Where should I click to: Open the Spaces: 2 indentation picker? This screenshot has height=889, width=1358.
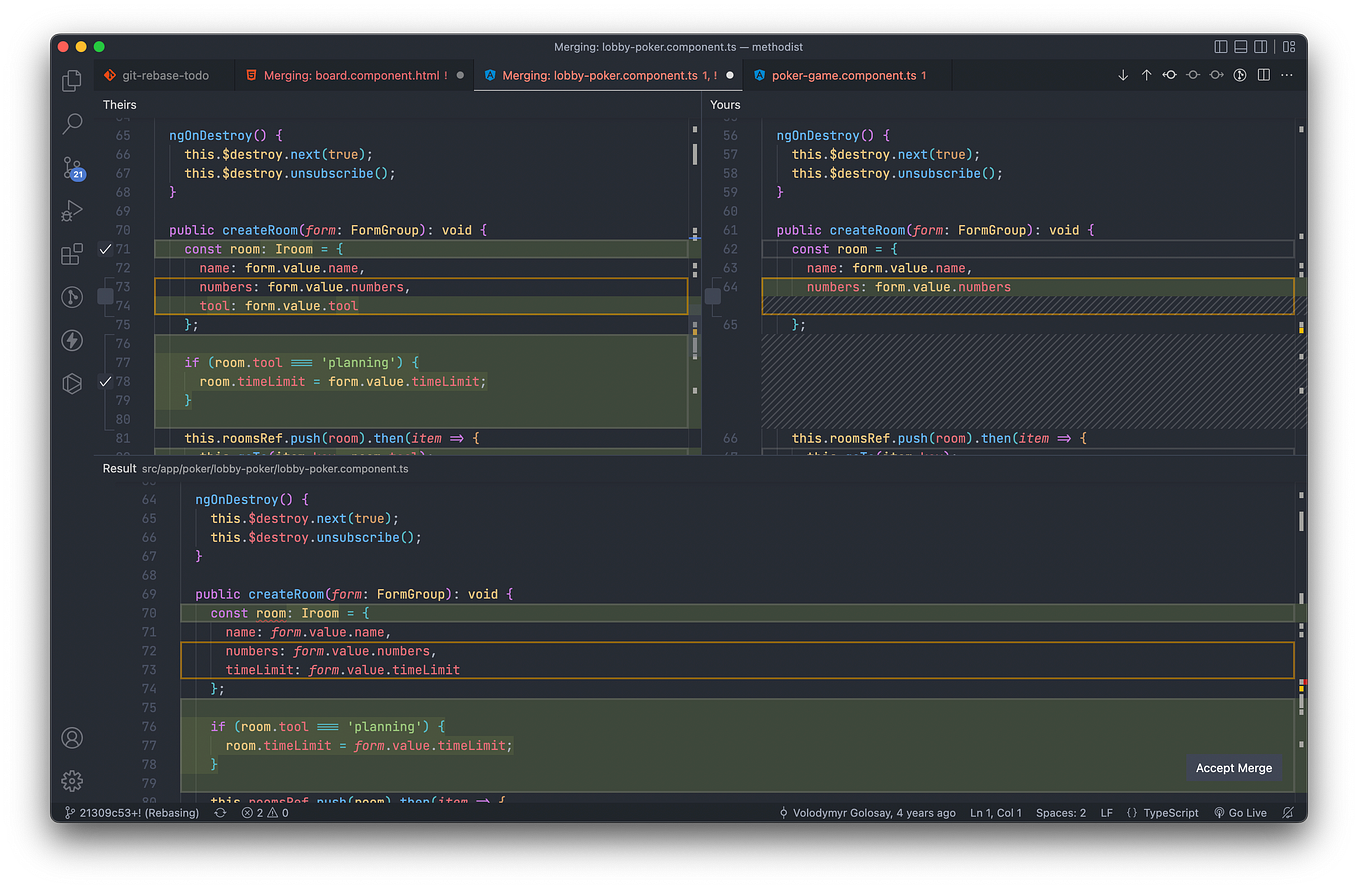[x=1060, y=812]
